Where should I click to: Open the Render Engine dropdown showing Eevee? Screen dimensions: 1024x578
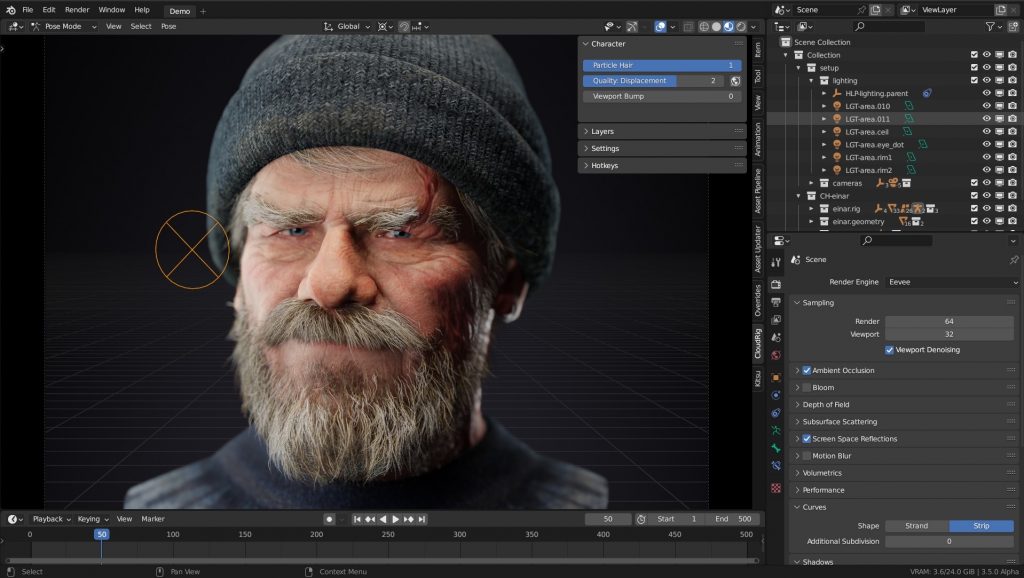click(950, 281)
